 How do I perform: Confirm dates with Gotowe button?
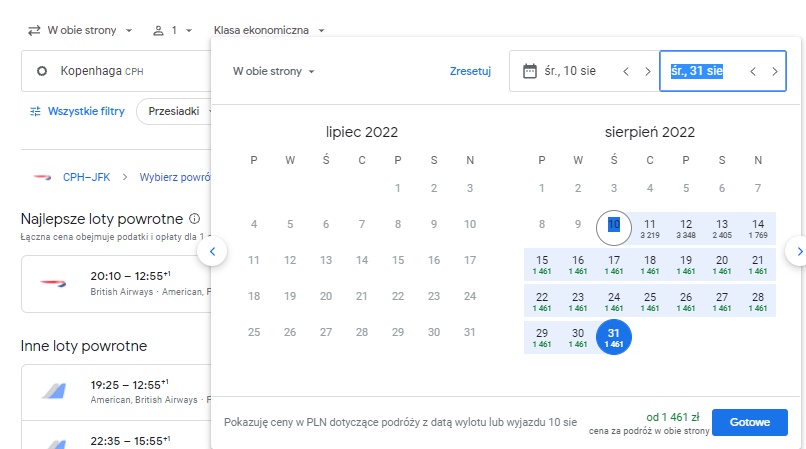pyautogui.click(x=749, y=422)
